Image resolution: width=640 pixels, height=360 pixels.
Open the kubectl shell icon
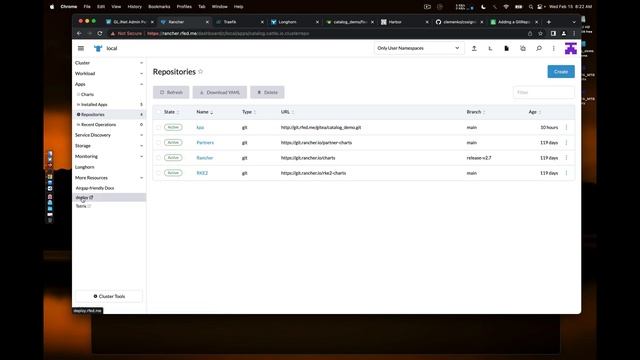tap(490, 48)
